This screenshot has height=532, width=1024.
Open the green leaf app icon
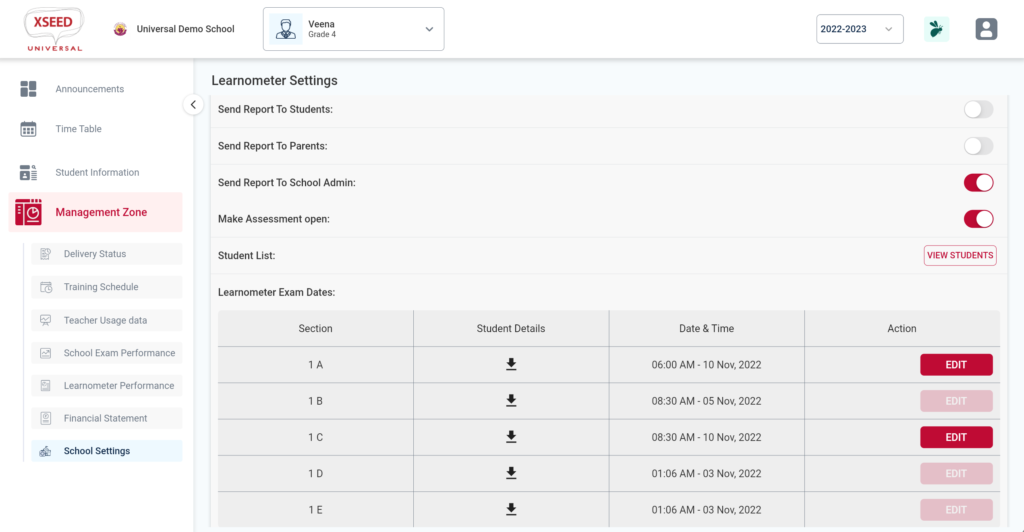pos(936,29)
